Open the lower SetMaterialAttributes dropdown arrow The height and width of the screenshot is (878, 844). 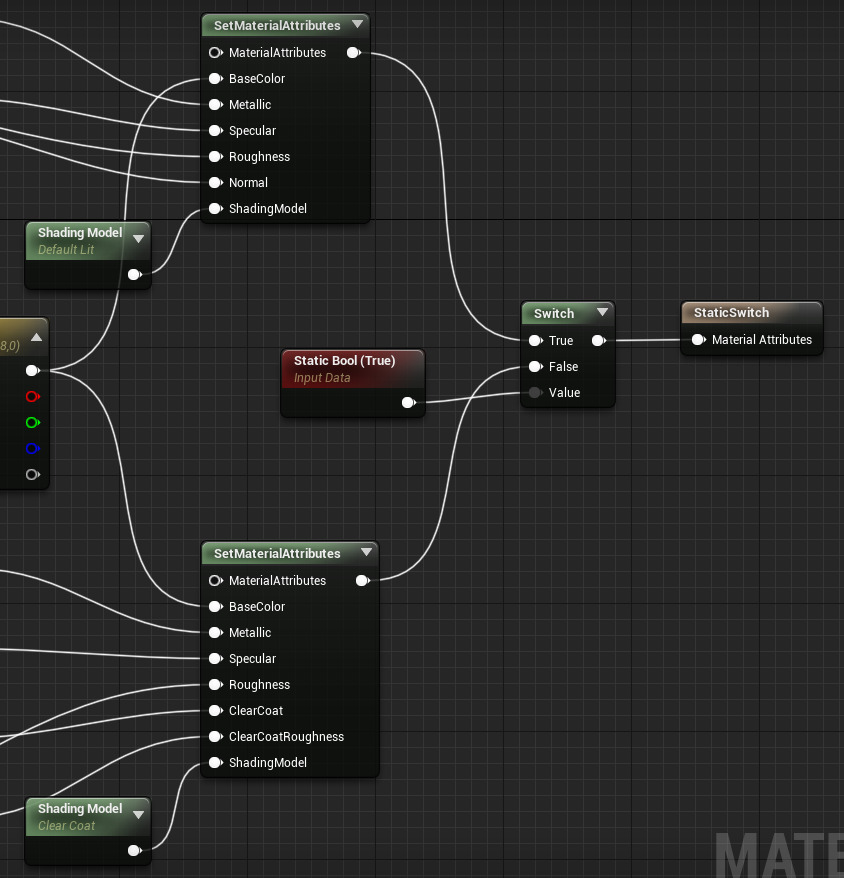point(366,552)
